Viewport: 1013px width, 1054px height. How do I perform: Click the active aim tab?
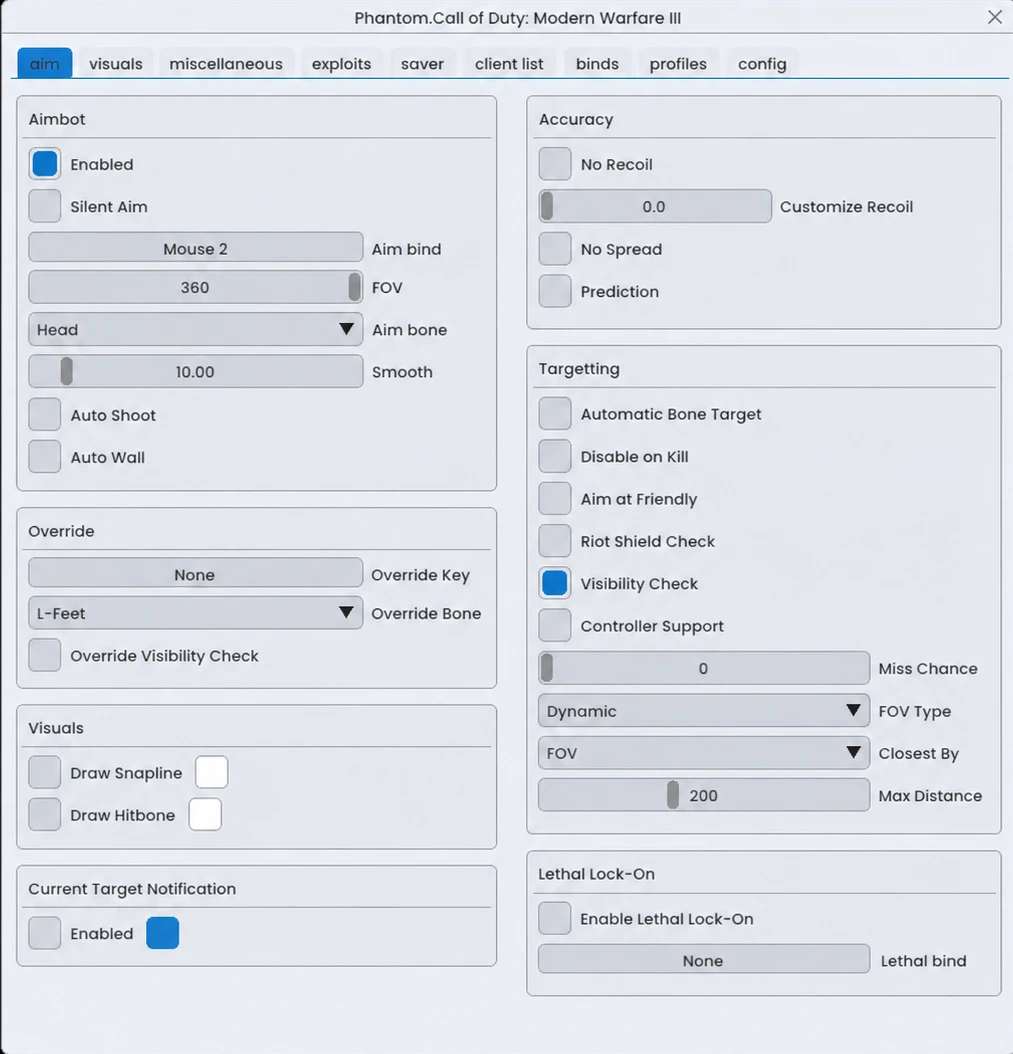(44, 64)
